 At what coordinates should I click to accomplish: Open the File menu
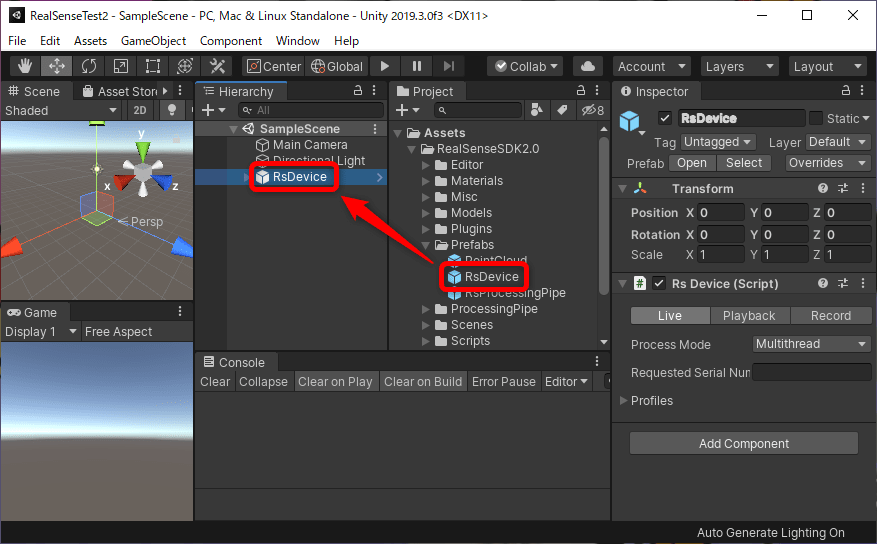(17, 41)
